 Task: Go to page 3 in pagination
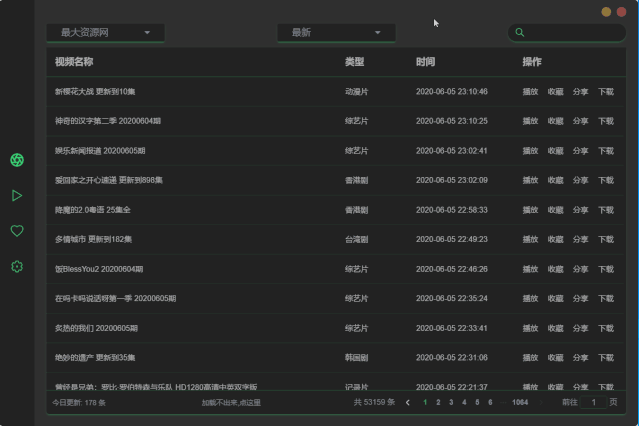[x=451, y=402]
